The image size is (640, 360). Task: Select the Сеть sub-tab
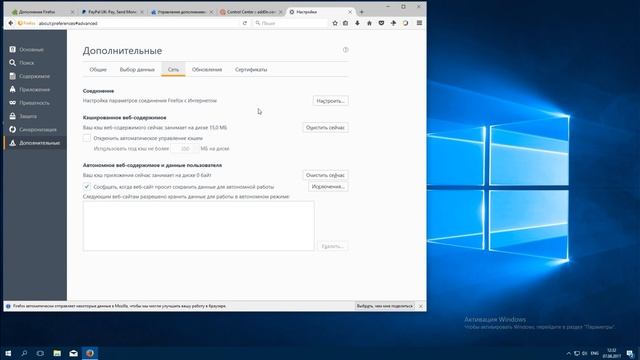tap(173, 70)
